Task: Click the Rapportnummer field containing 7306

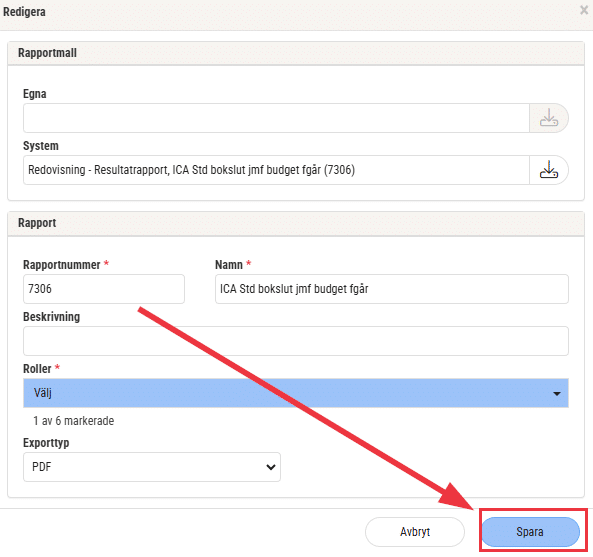Action: click(104, 289)
